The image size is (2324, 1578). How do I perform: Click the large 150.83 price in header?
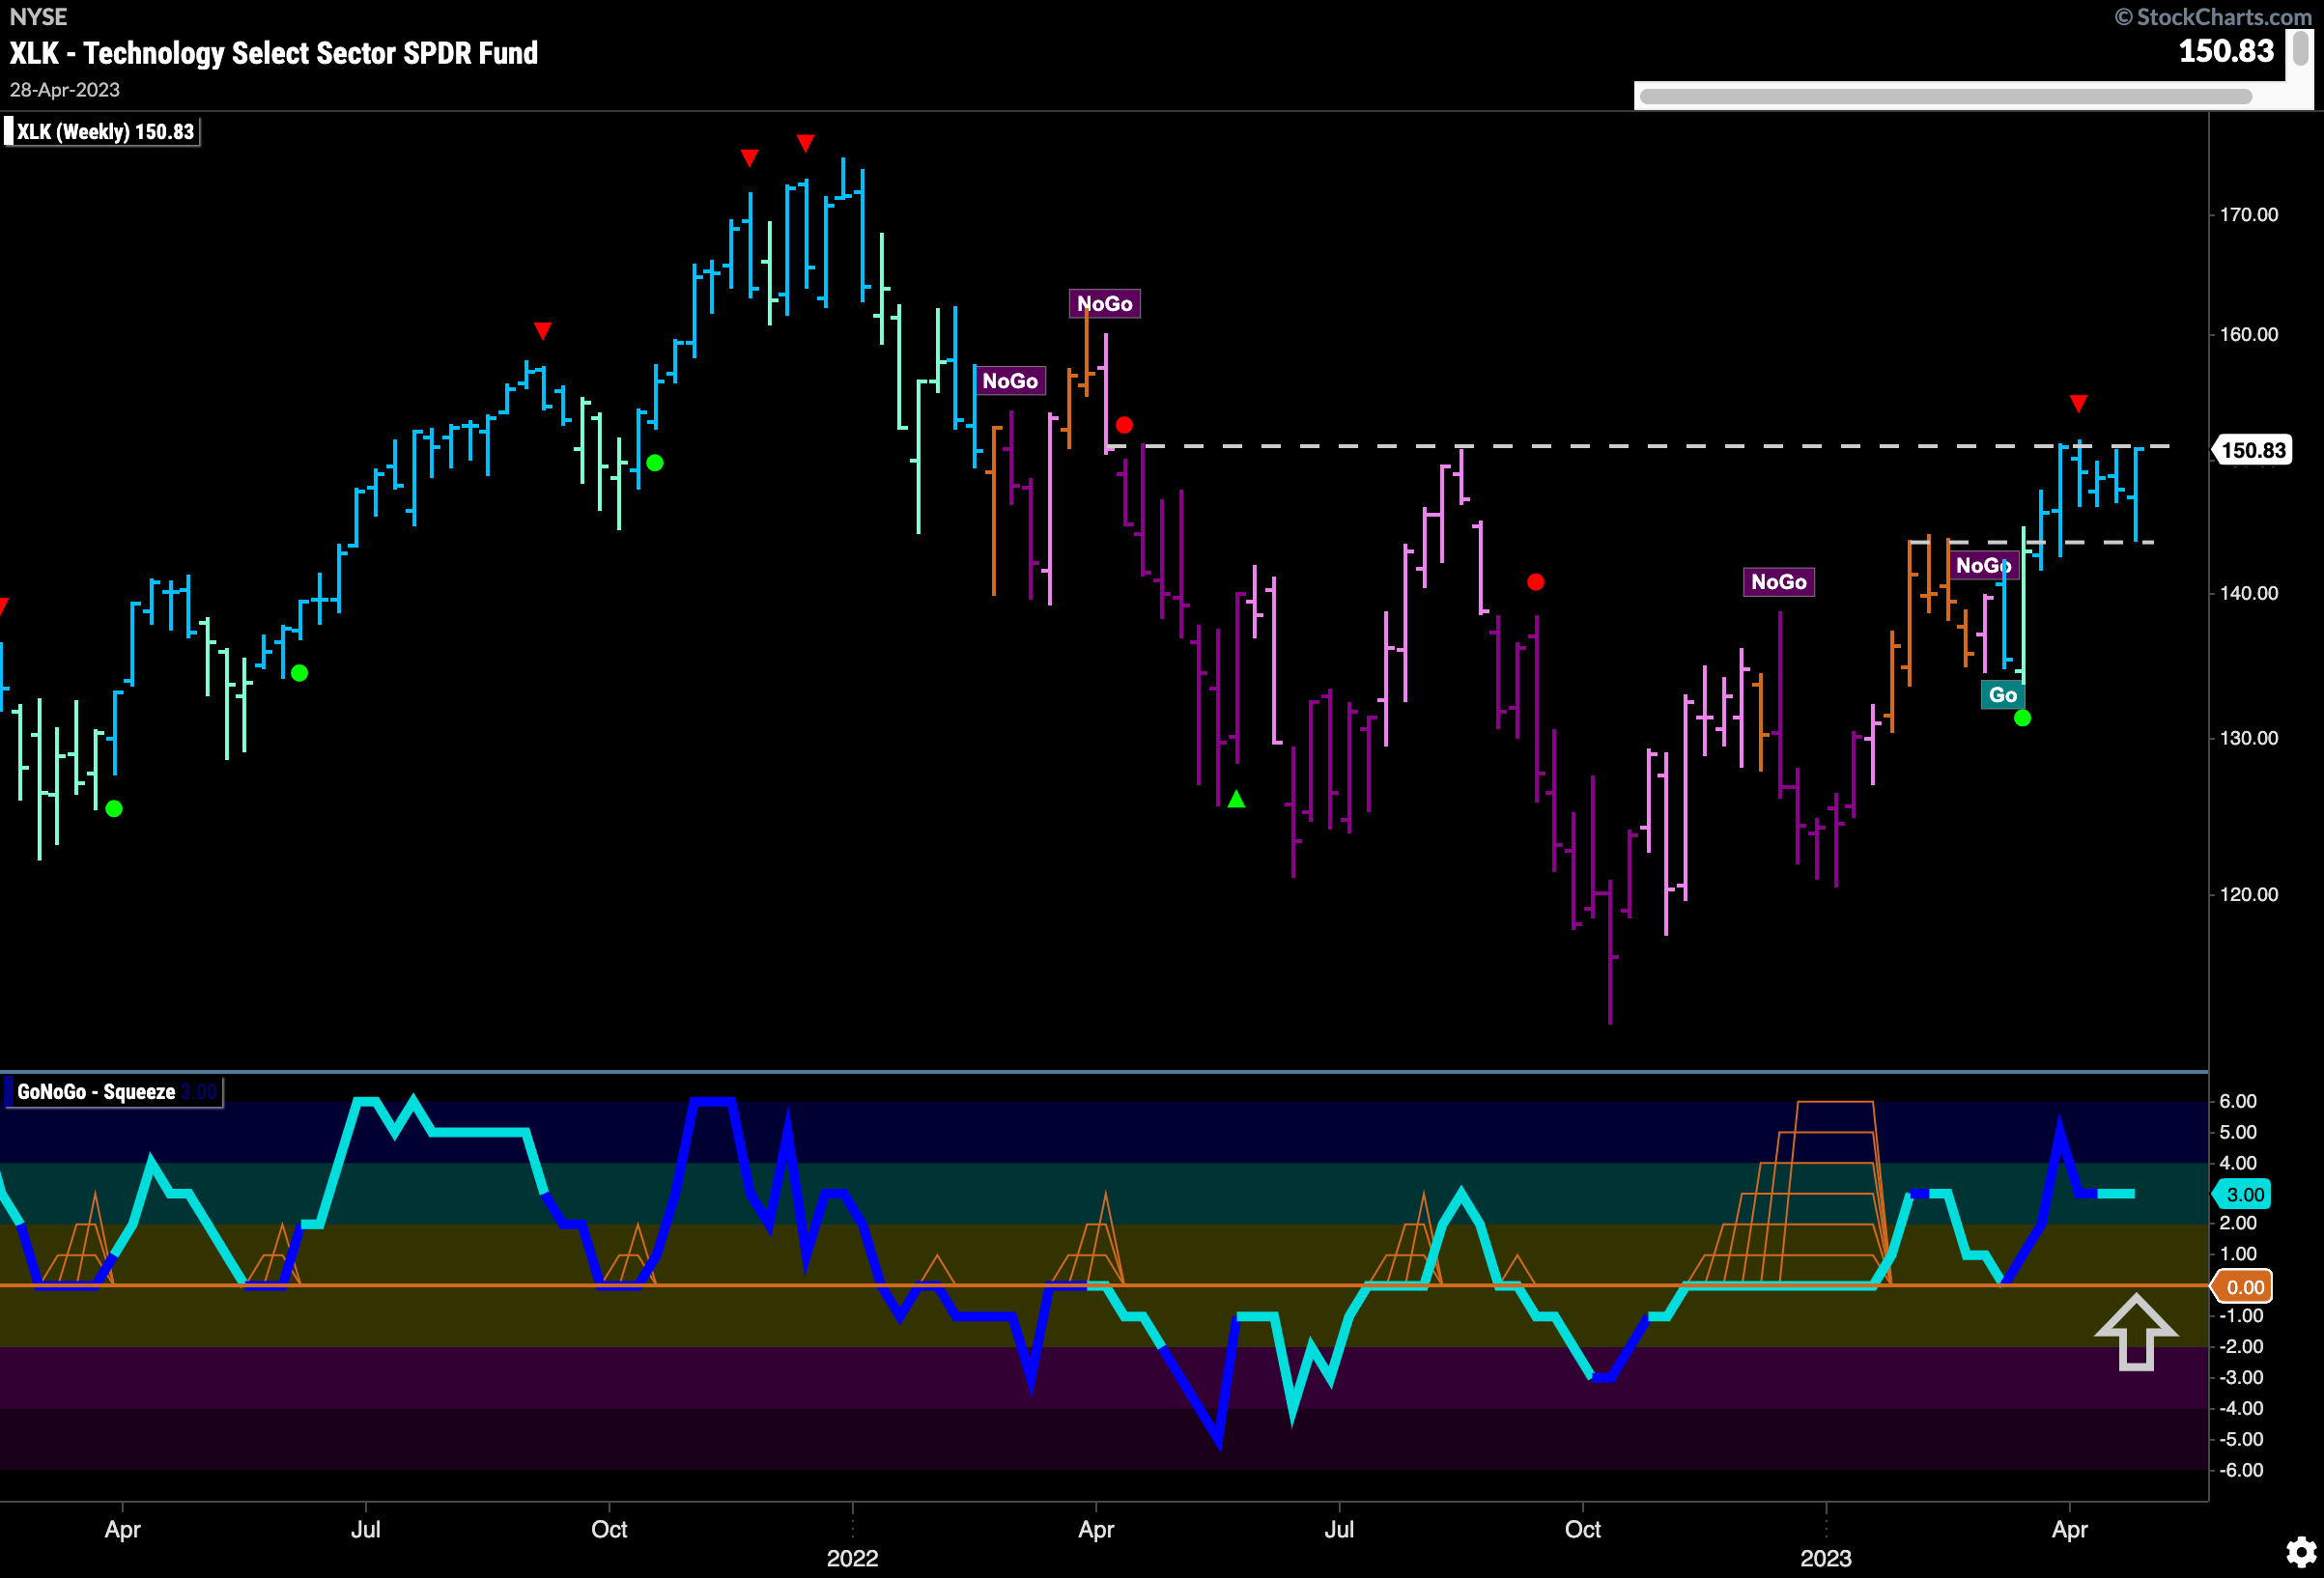tap(2226, 51)
